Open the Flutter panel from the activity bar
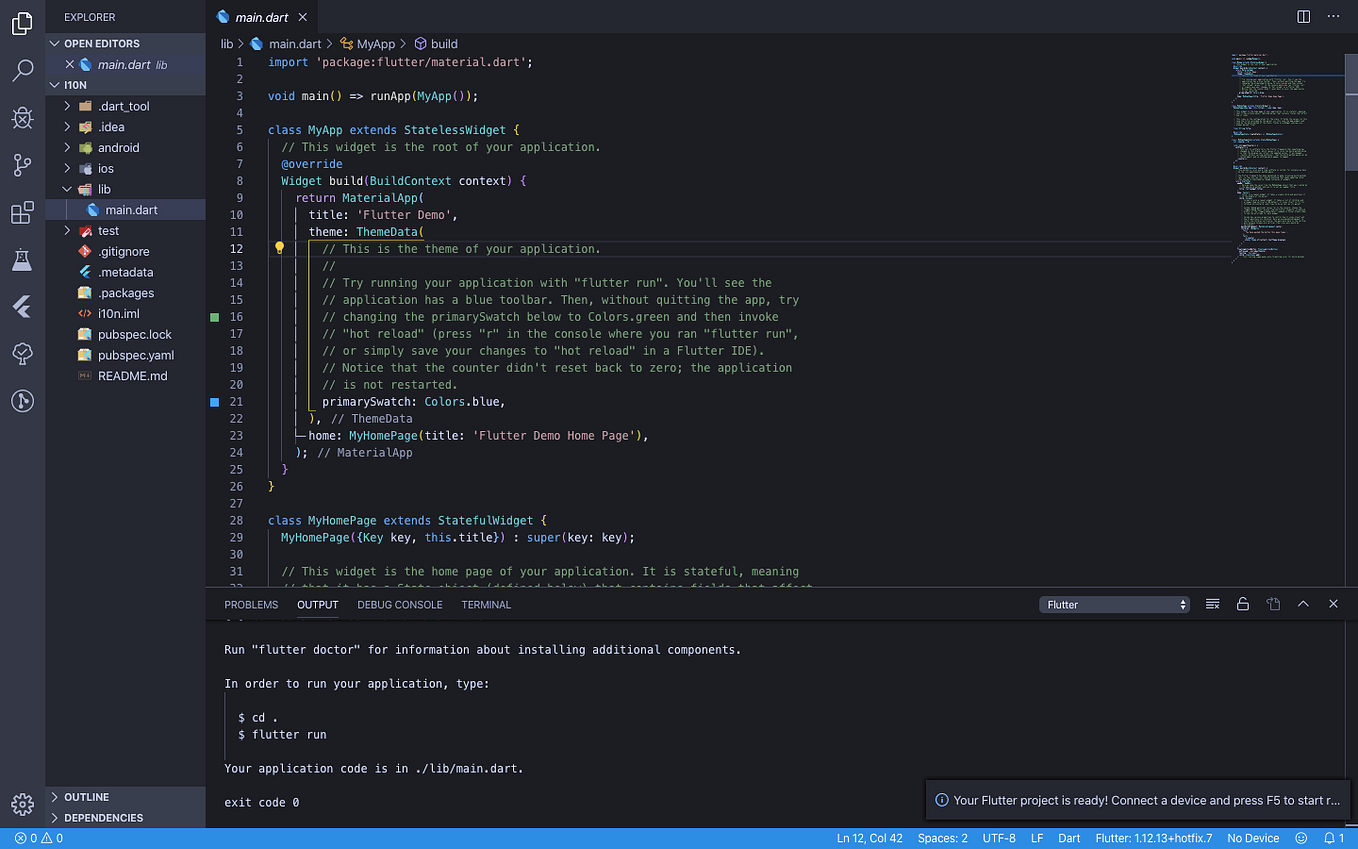The width and height of the screenshot is (1358, 849). click(x=22, y=307)
